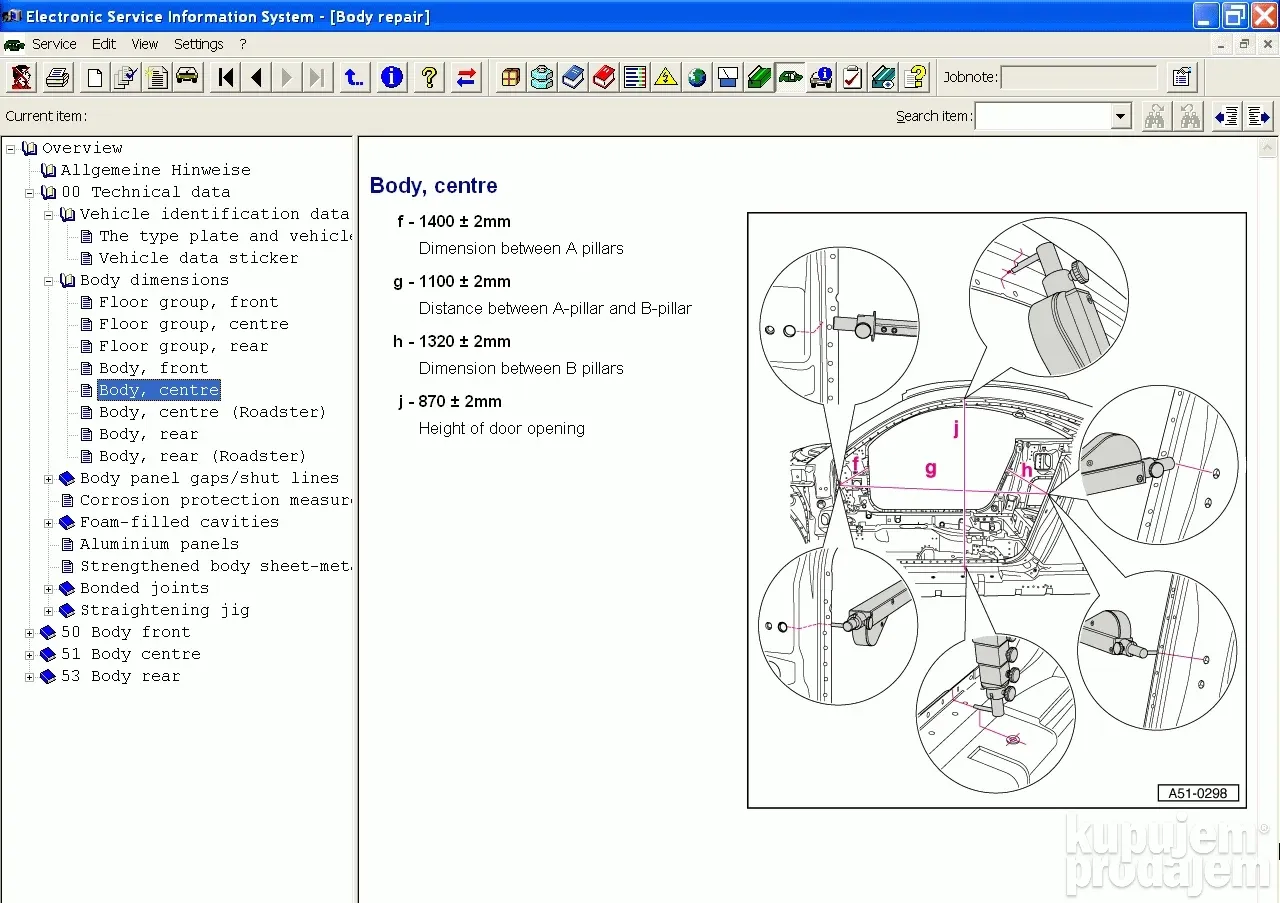The image size is (1280, 903).
Task: Click the yellow car vehicle selection icon
Action: 187,77
